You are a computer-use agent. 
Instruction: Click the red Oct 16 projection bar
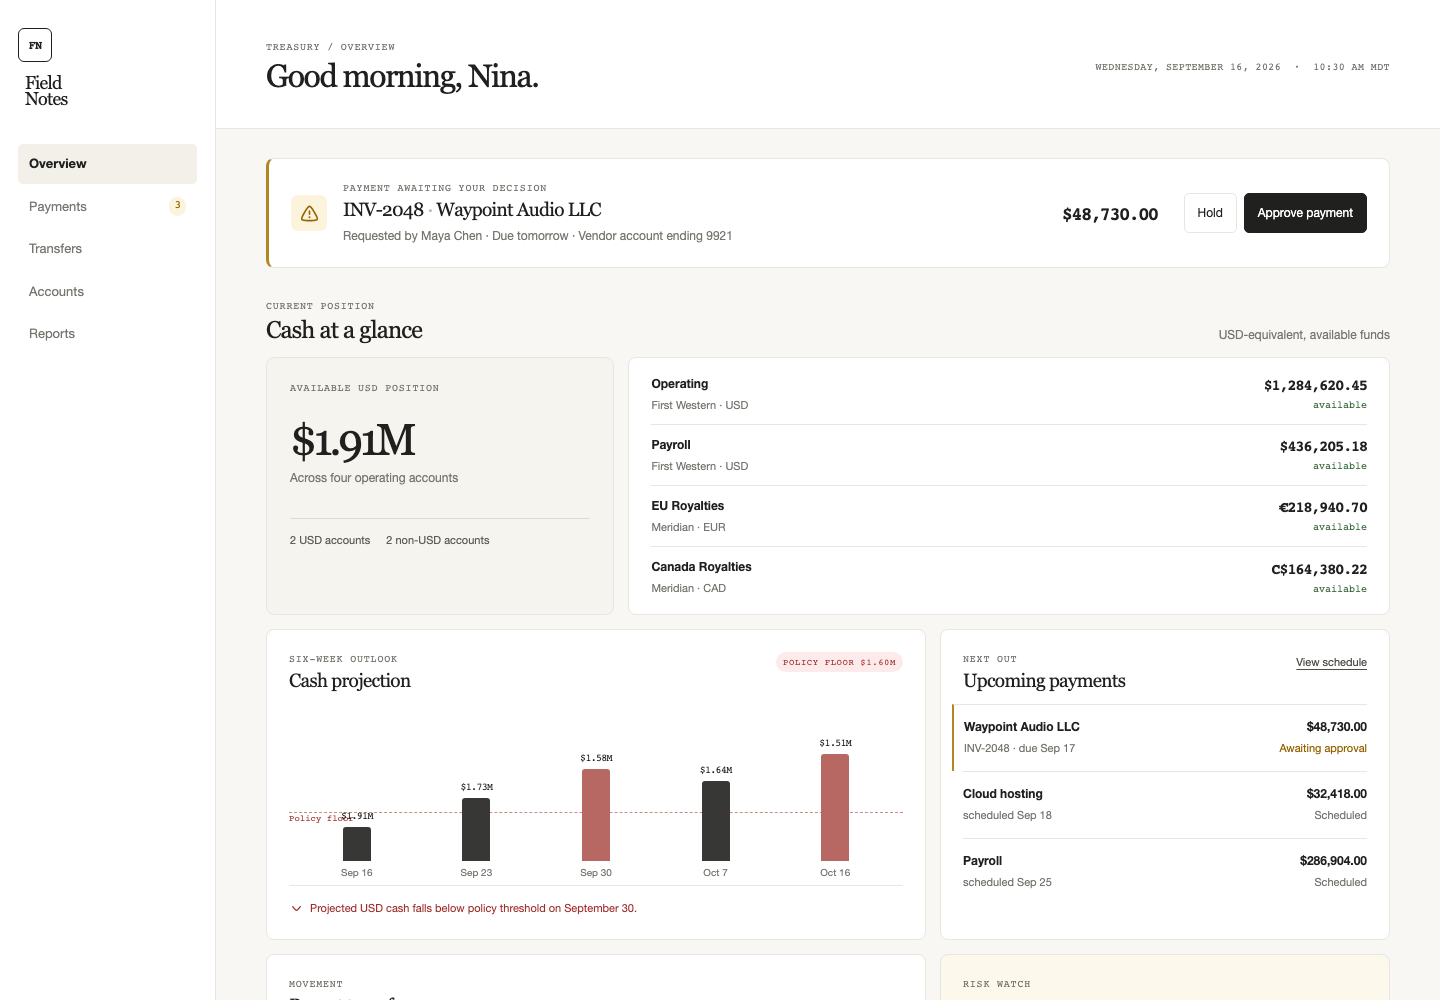(x=835, y=807)
